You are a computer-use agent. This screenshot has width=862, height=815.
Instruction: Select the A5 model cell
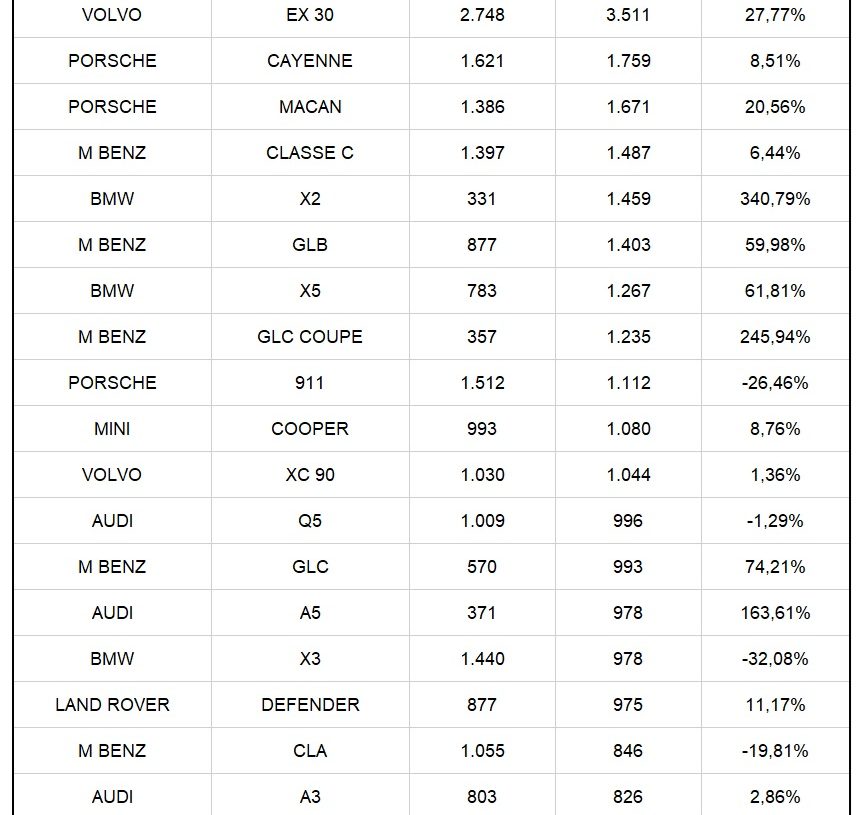310,613
